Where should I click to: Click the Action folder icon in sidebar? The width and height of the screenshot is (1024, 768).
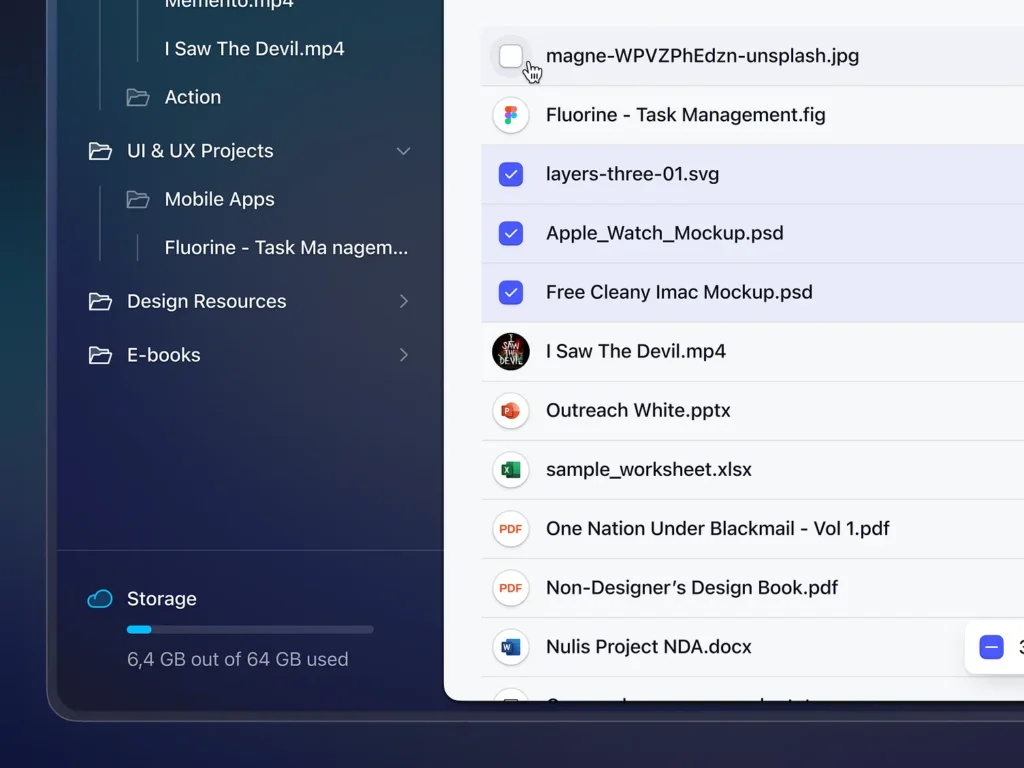point(138,97)
